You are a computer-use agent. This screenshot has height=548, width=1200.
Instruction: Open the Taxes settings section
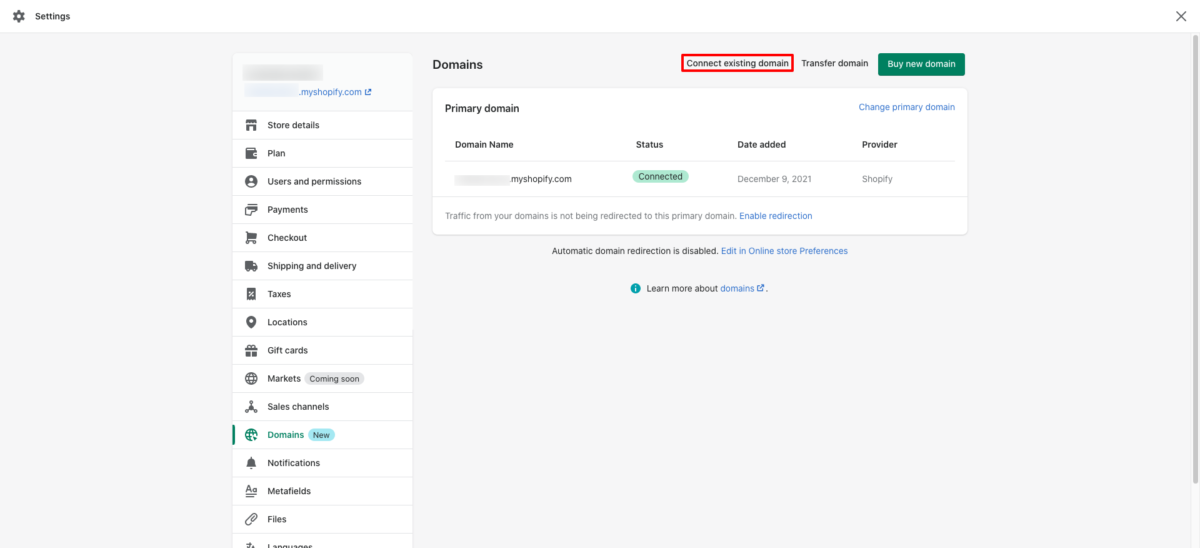(279, 294)
